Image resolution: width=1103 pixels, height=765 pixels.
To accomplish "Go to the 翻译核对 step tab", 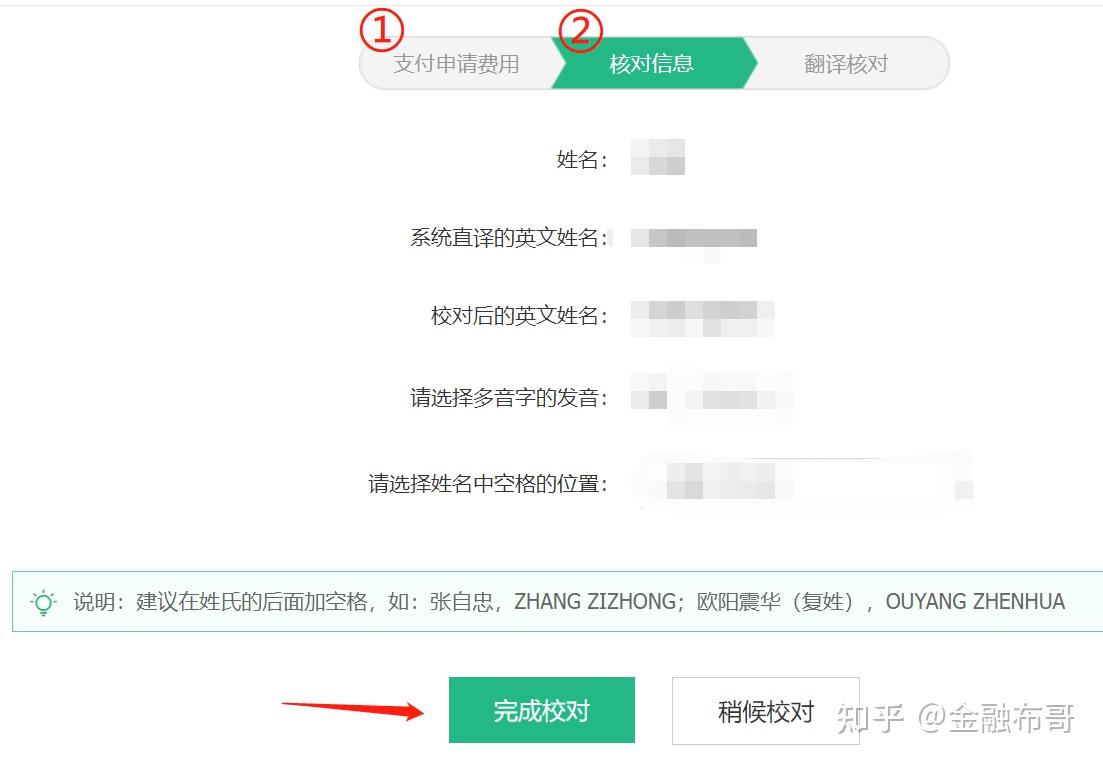I will point(846,63).
